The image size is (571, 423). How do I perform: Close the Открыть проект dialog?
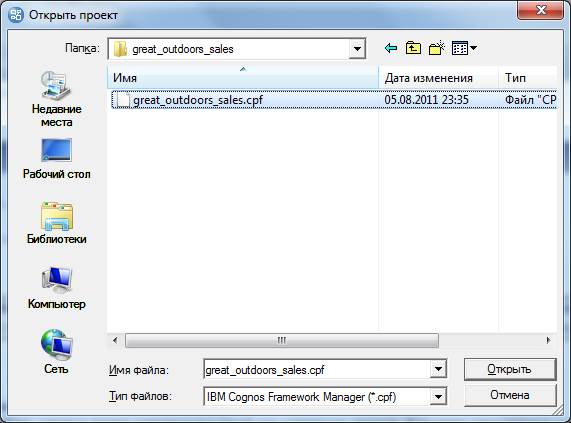click(540, 10)
